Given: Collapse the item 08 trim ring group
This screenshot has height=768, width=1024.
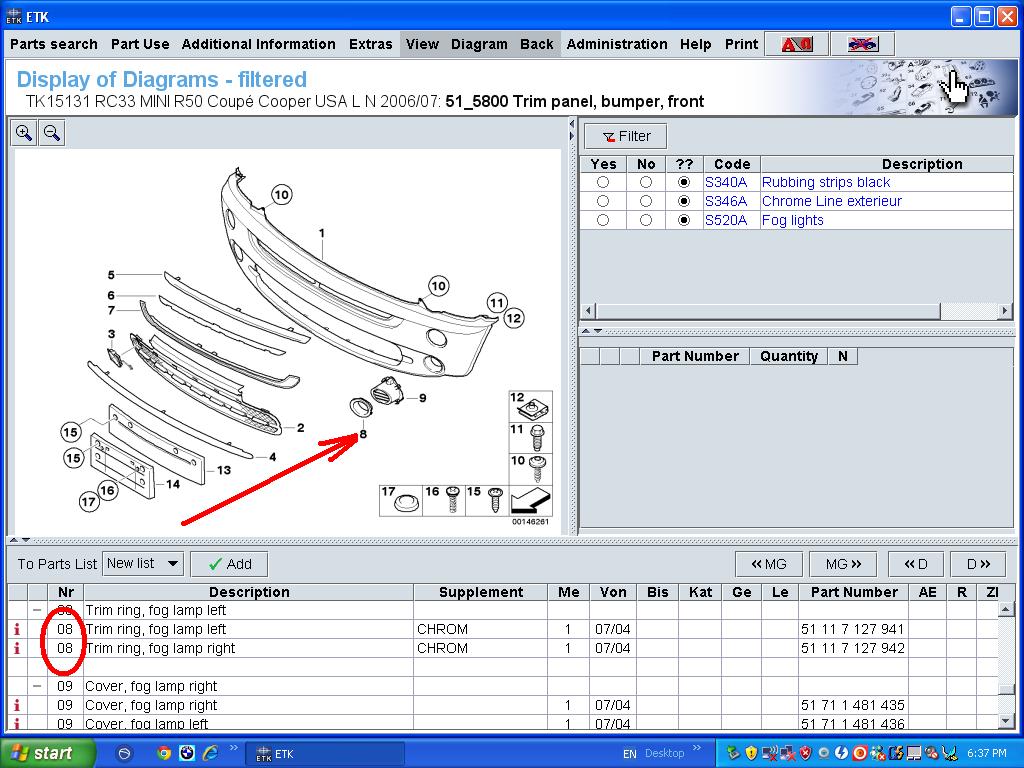Looking at the screenshot, I should coord(37,610).
